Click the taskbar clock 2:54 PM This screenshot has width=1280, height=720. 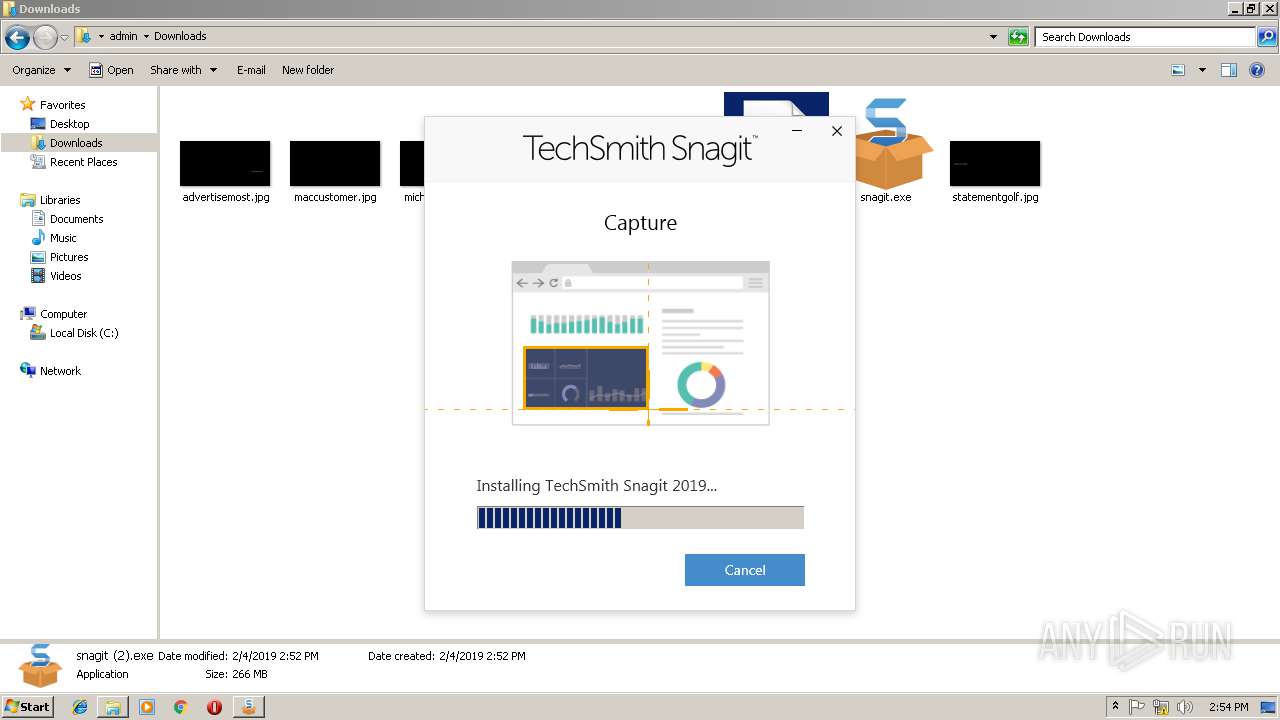click(1228, 707)
